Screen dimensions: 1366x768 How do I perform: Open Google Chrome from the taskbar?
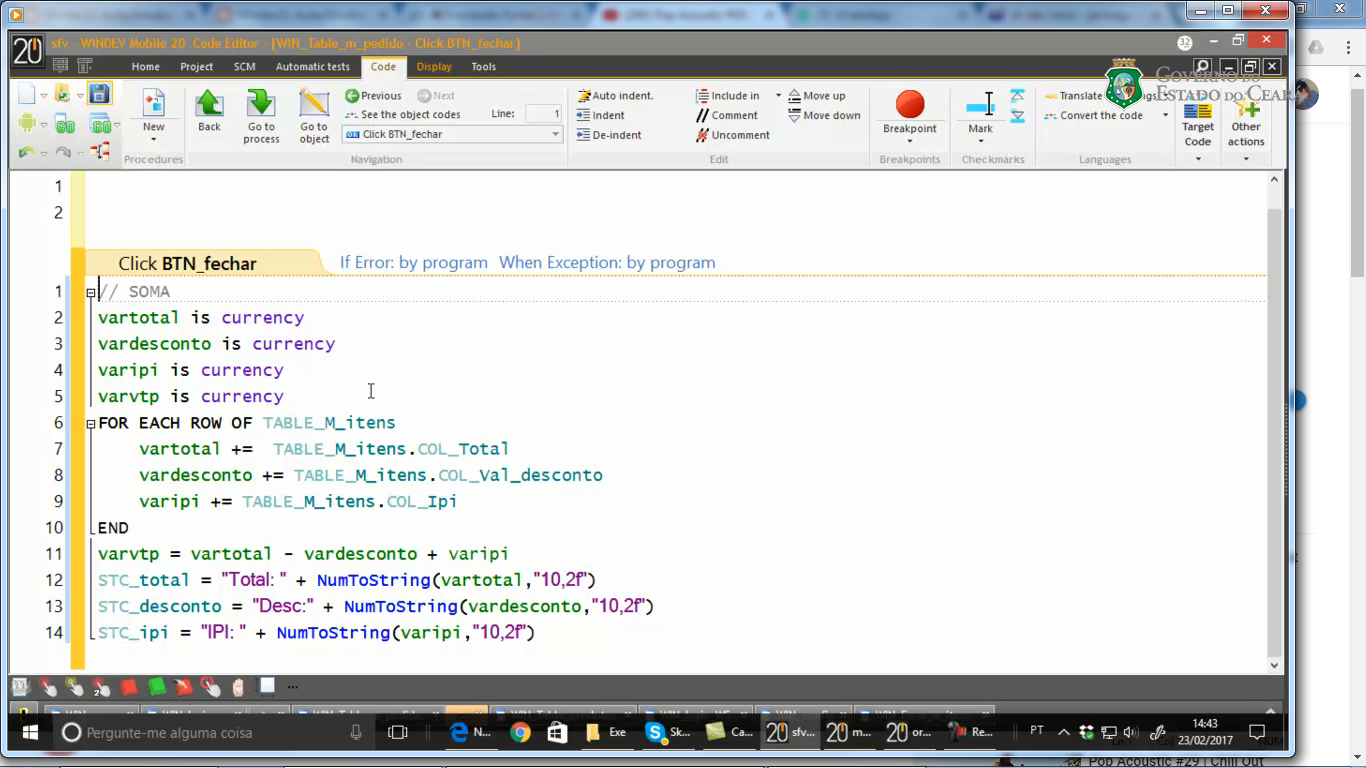point(520,733)
